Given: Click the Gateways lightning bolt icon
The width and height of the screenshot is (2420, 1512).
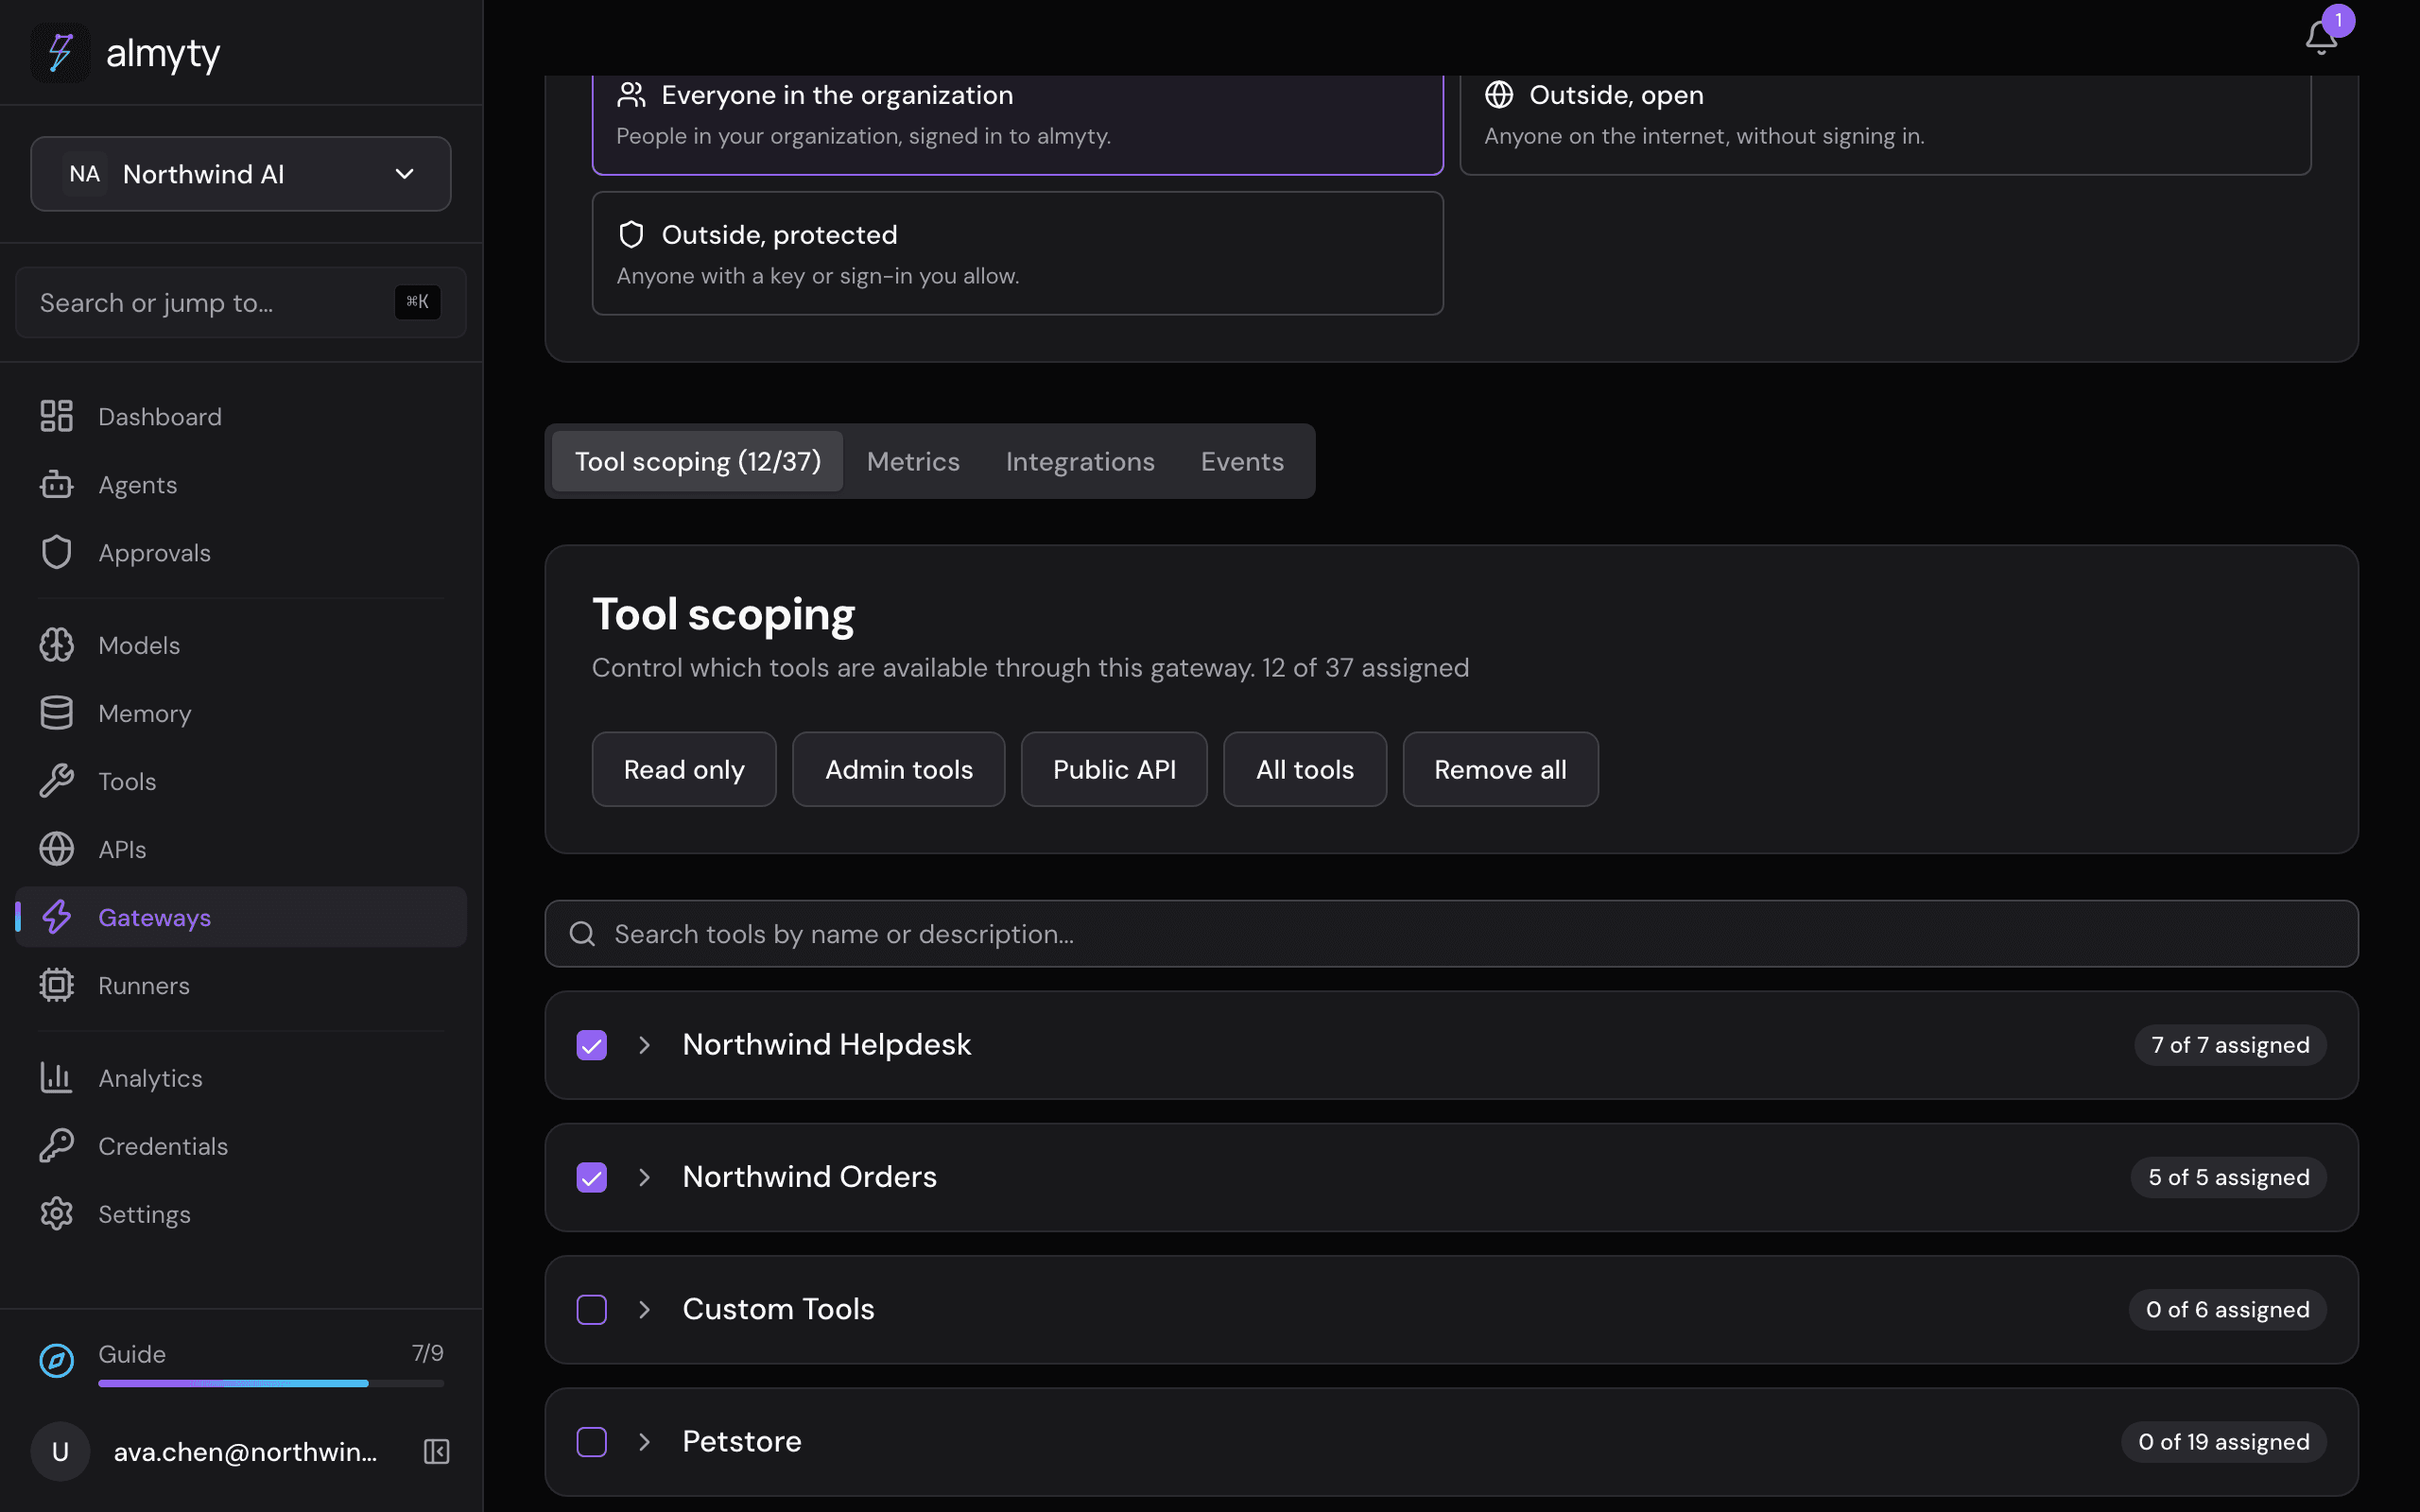Looking at the screenshot, I should [56, 917].
